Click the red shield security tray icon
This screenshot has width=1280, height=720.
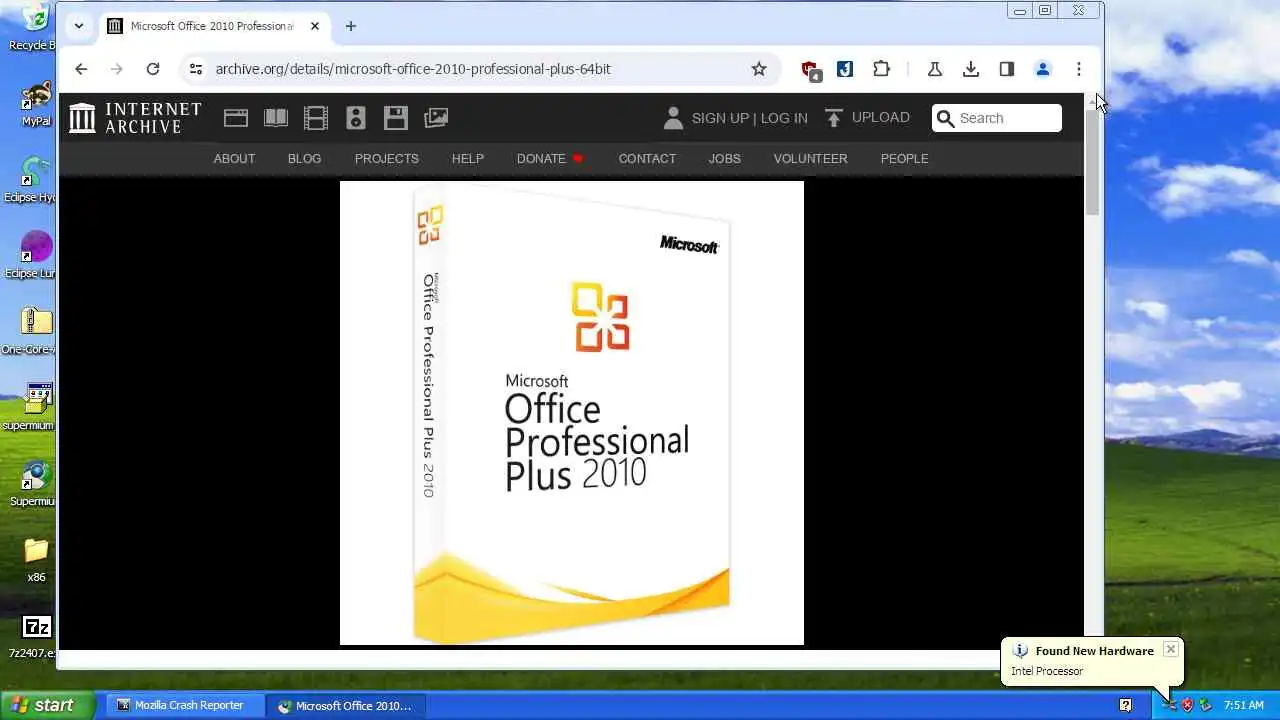(x=1187, y=705)
